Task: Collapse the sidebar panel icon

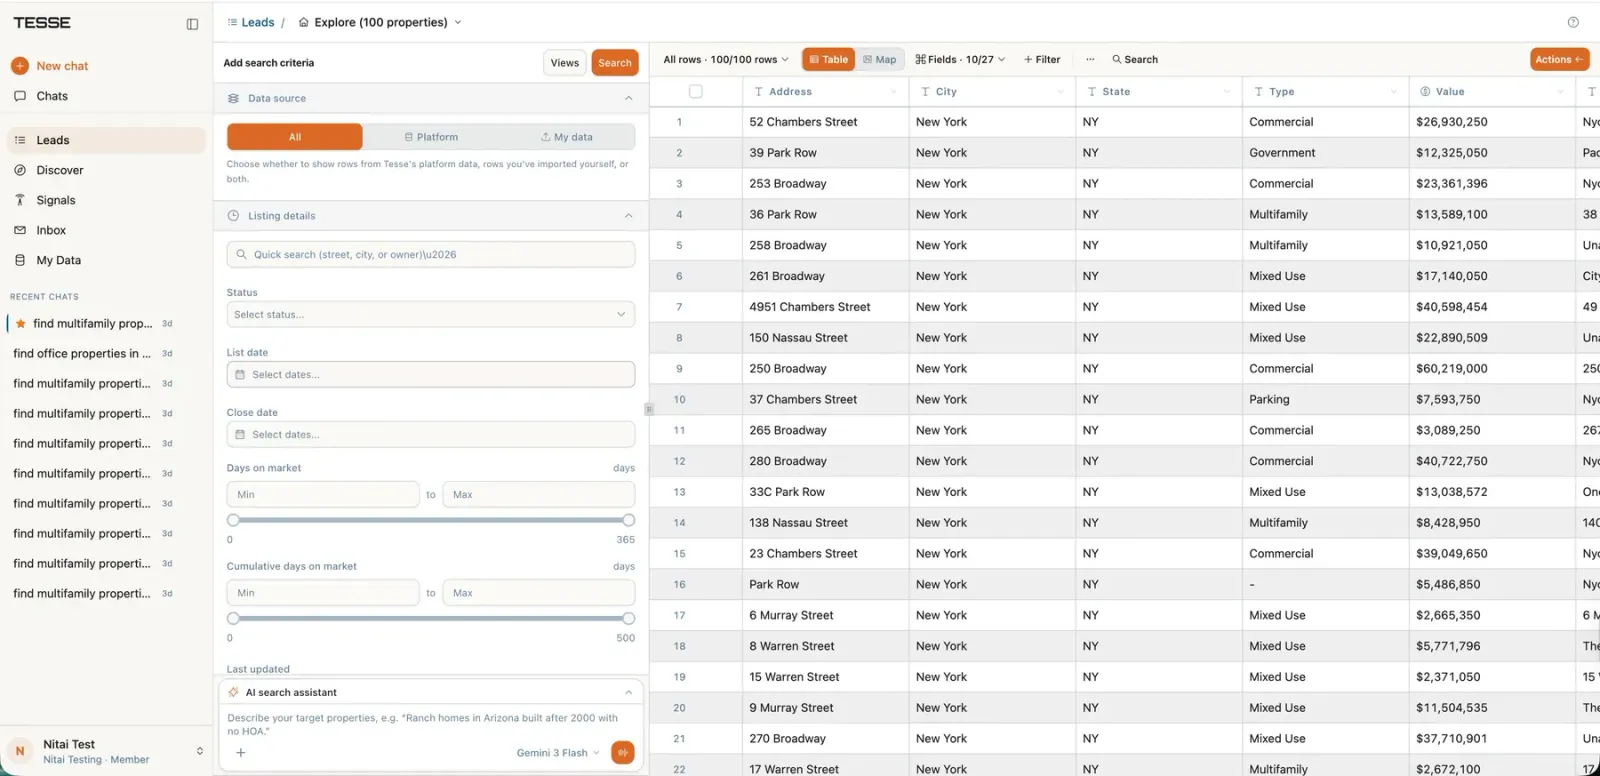Action: [192, 24]
